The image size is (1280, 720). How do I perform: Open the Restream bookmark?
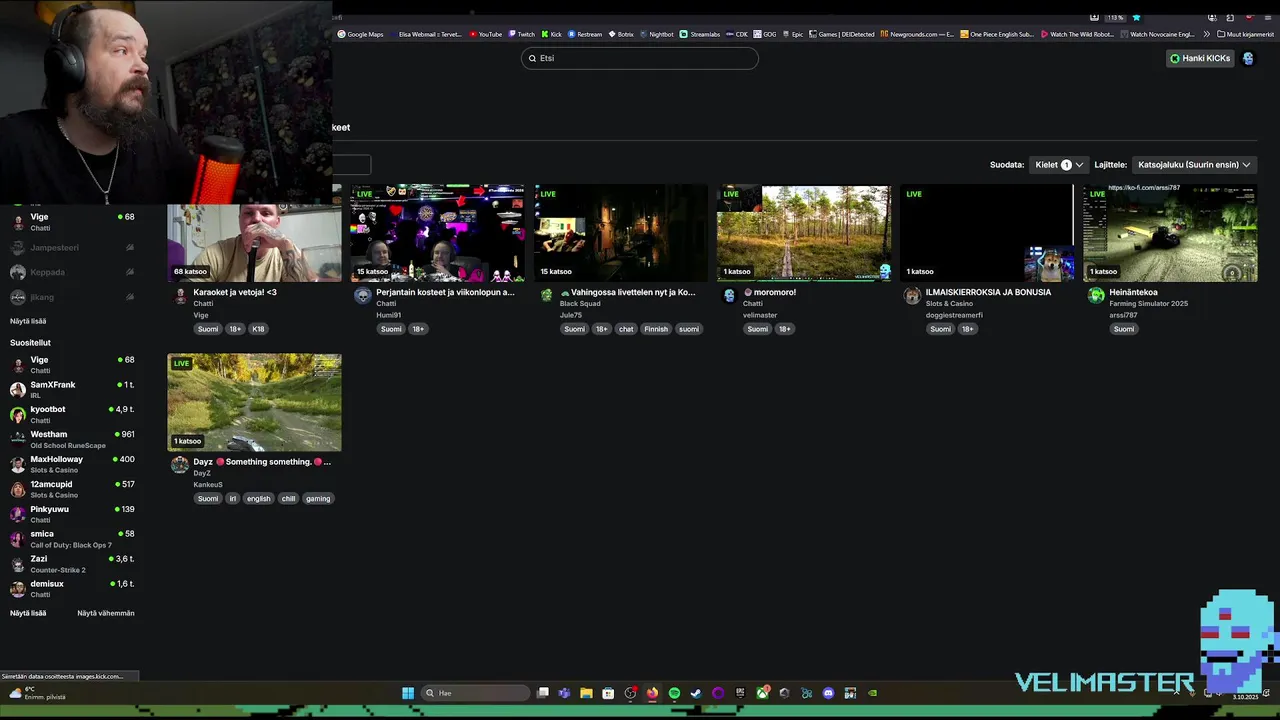pyautogui.click(x=585, y=34)
